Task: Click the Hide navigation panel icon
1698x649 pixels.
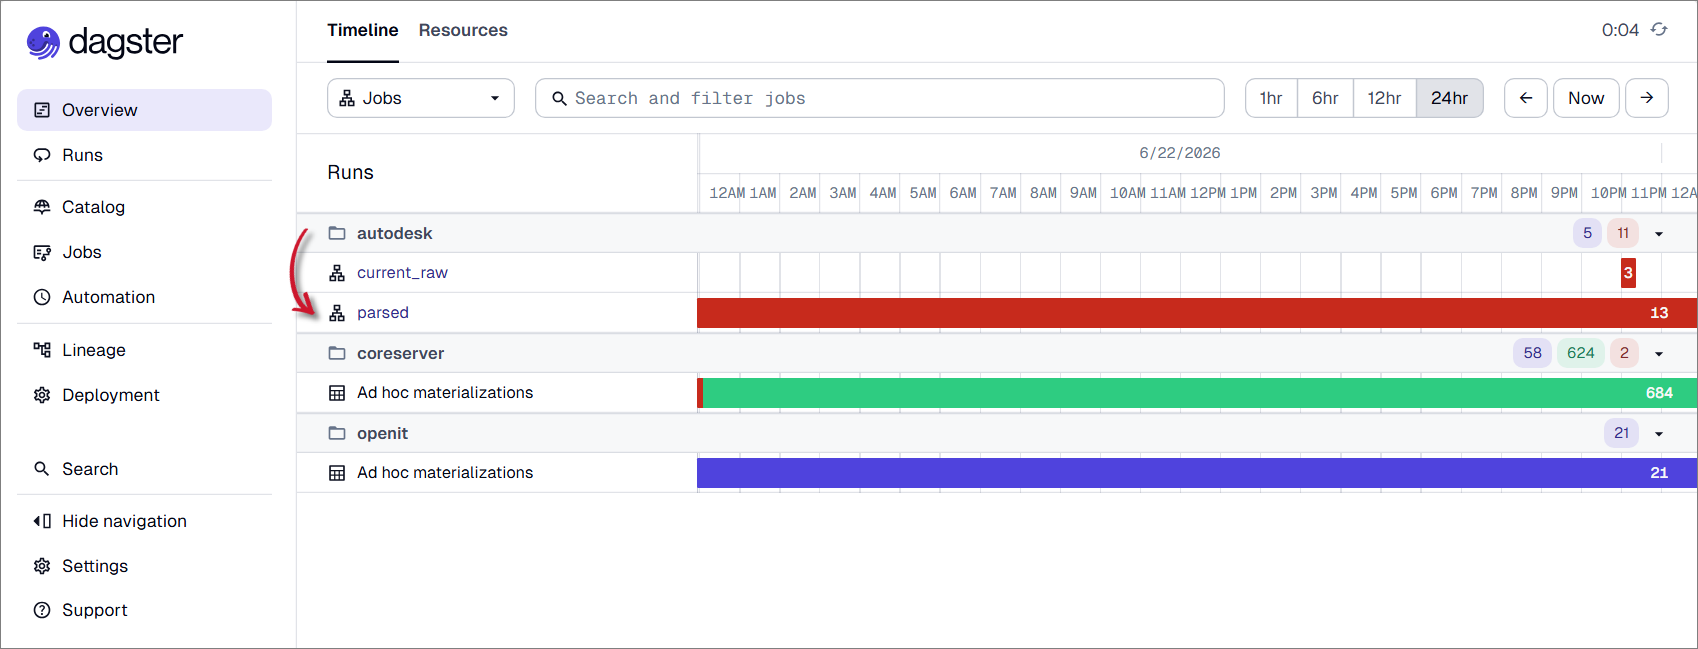Action: pyautogui.click(x=42, y=521)
